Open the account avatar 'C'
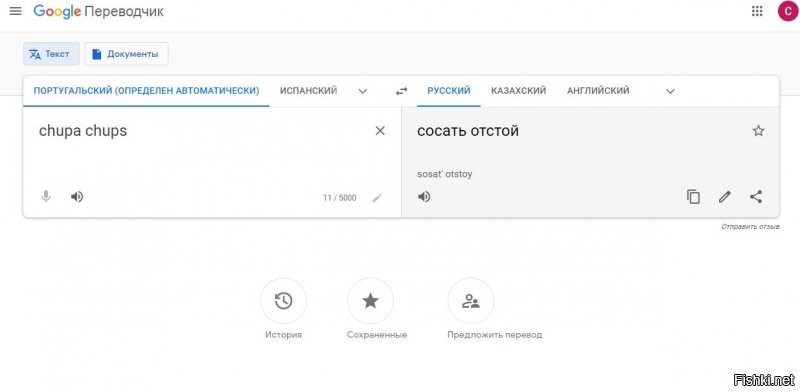The image size is (800, 392). click(x=788, y=11)
